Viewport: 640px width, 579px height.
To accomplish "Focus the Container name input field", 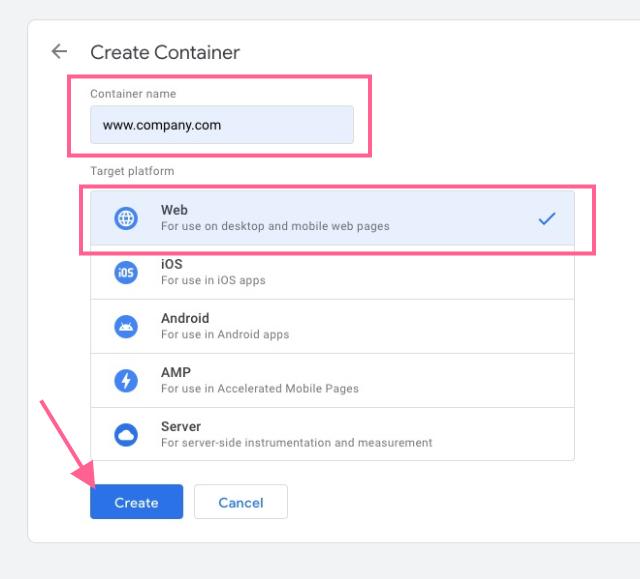I will 222,125.
